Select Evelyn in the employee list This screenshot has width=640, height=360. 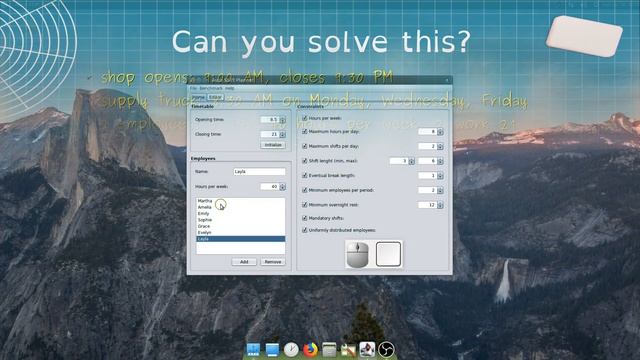240,233
